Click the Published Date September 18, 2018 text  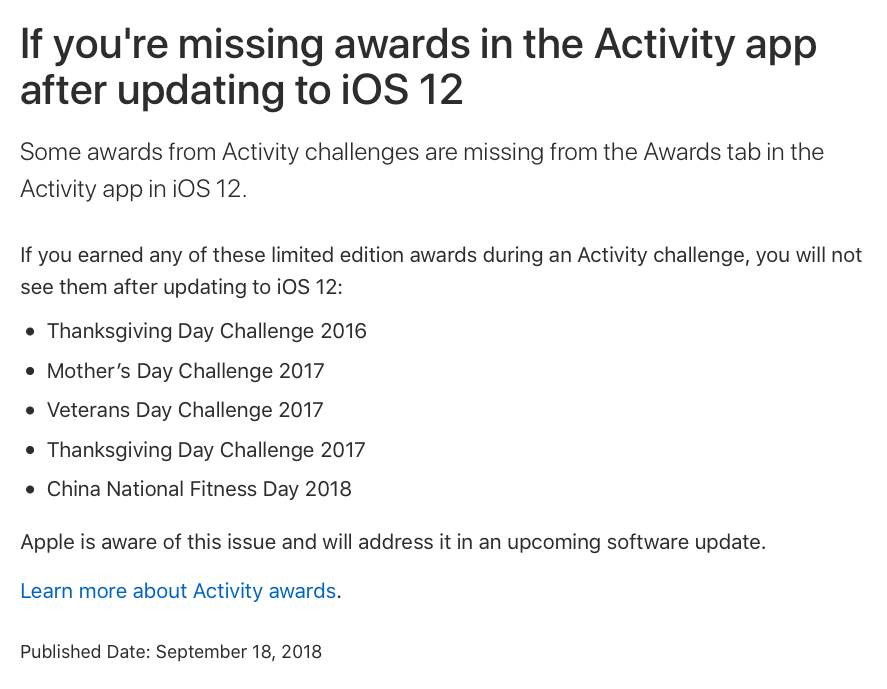[171, 652]
